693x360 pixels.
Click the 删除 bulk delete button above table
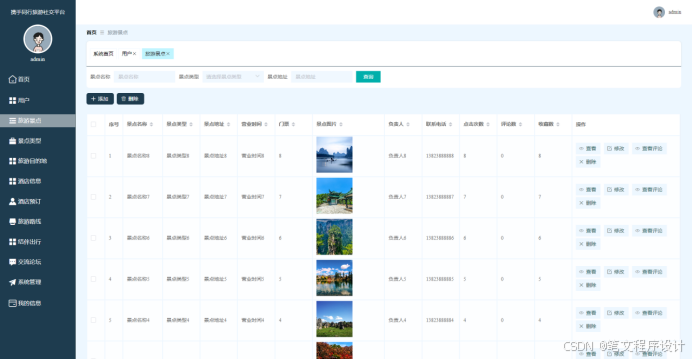tap(130, 99)
